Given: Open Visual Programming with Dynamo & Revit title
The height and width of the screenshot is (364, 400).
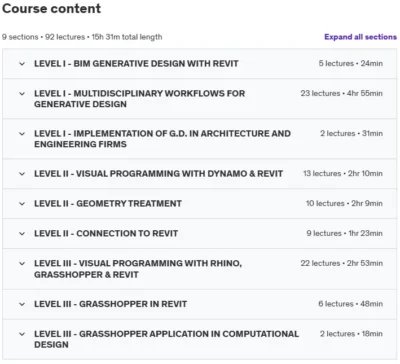Looking at the screenshot, I should (x=158, y=174).
